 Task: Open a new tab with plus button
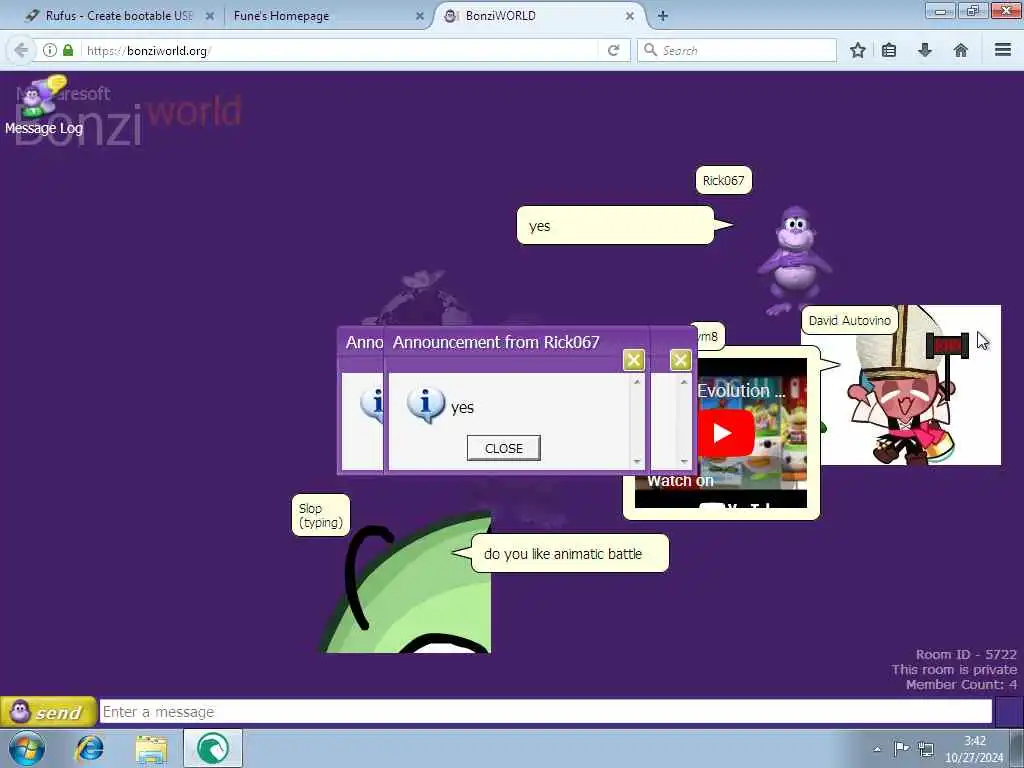click(662, 16)
